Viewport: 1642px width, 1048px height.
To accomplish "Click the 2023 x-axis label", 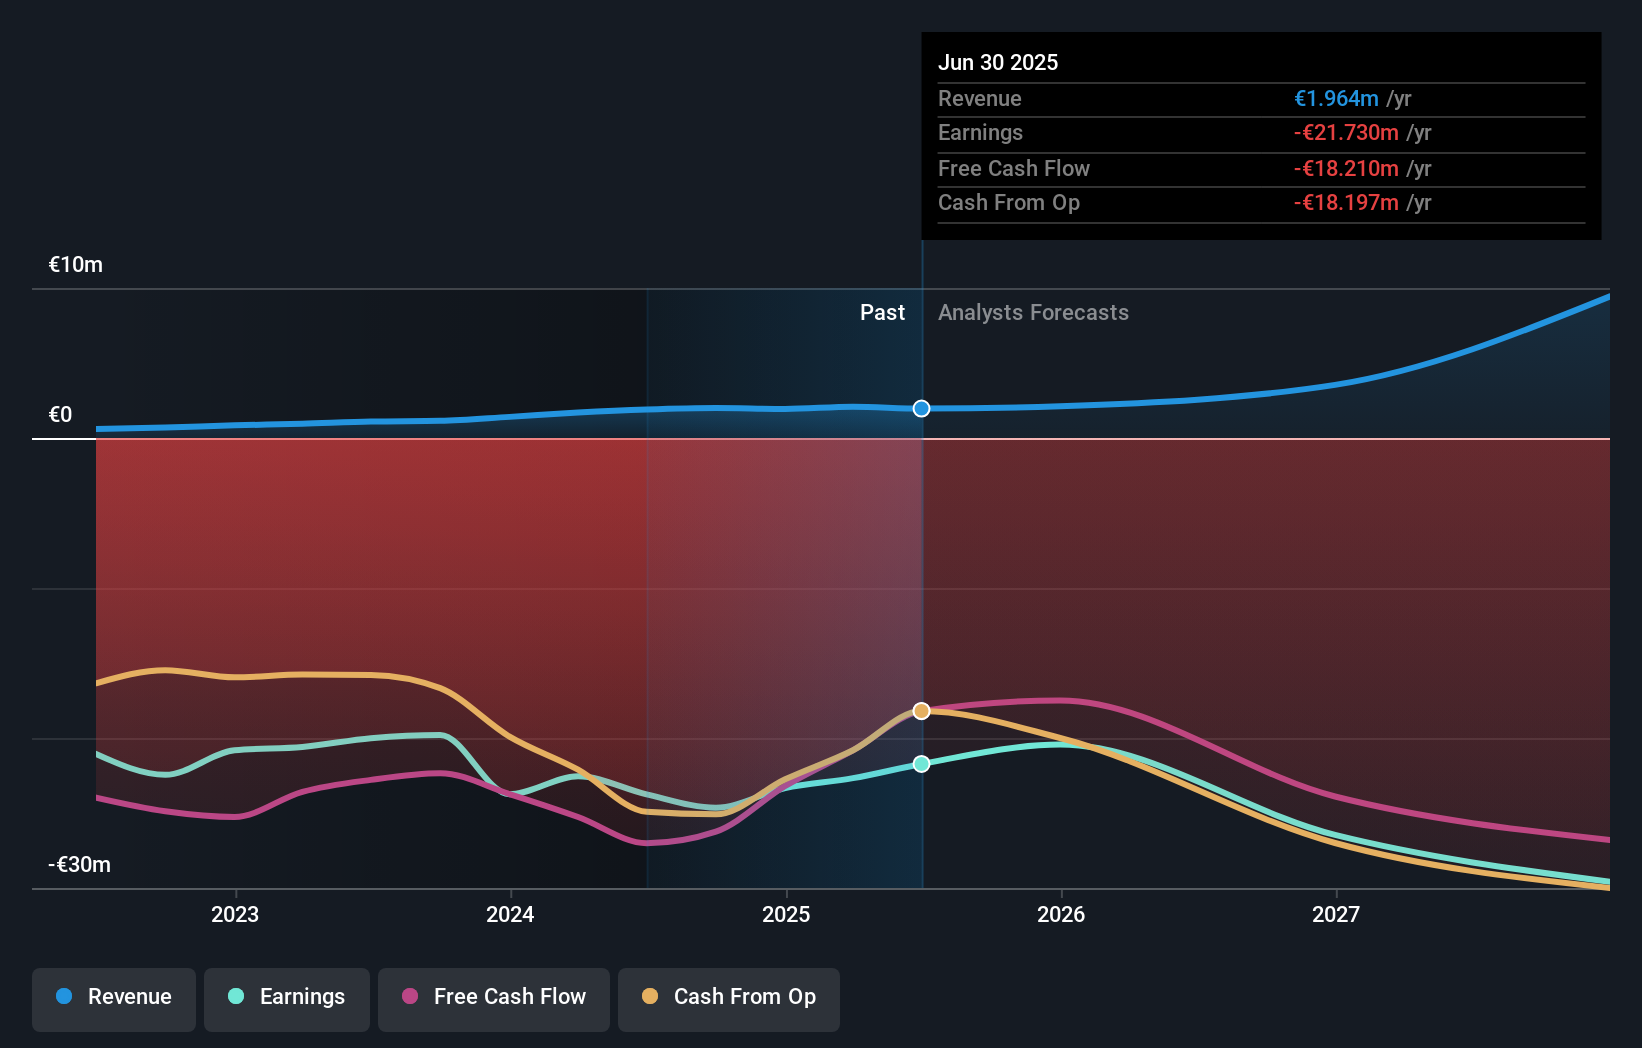I will pyautogui.click(x=235, y=914).
